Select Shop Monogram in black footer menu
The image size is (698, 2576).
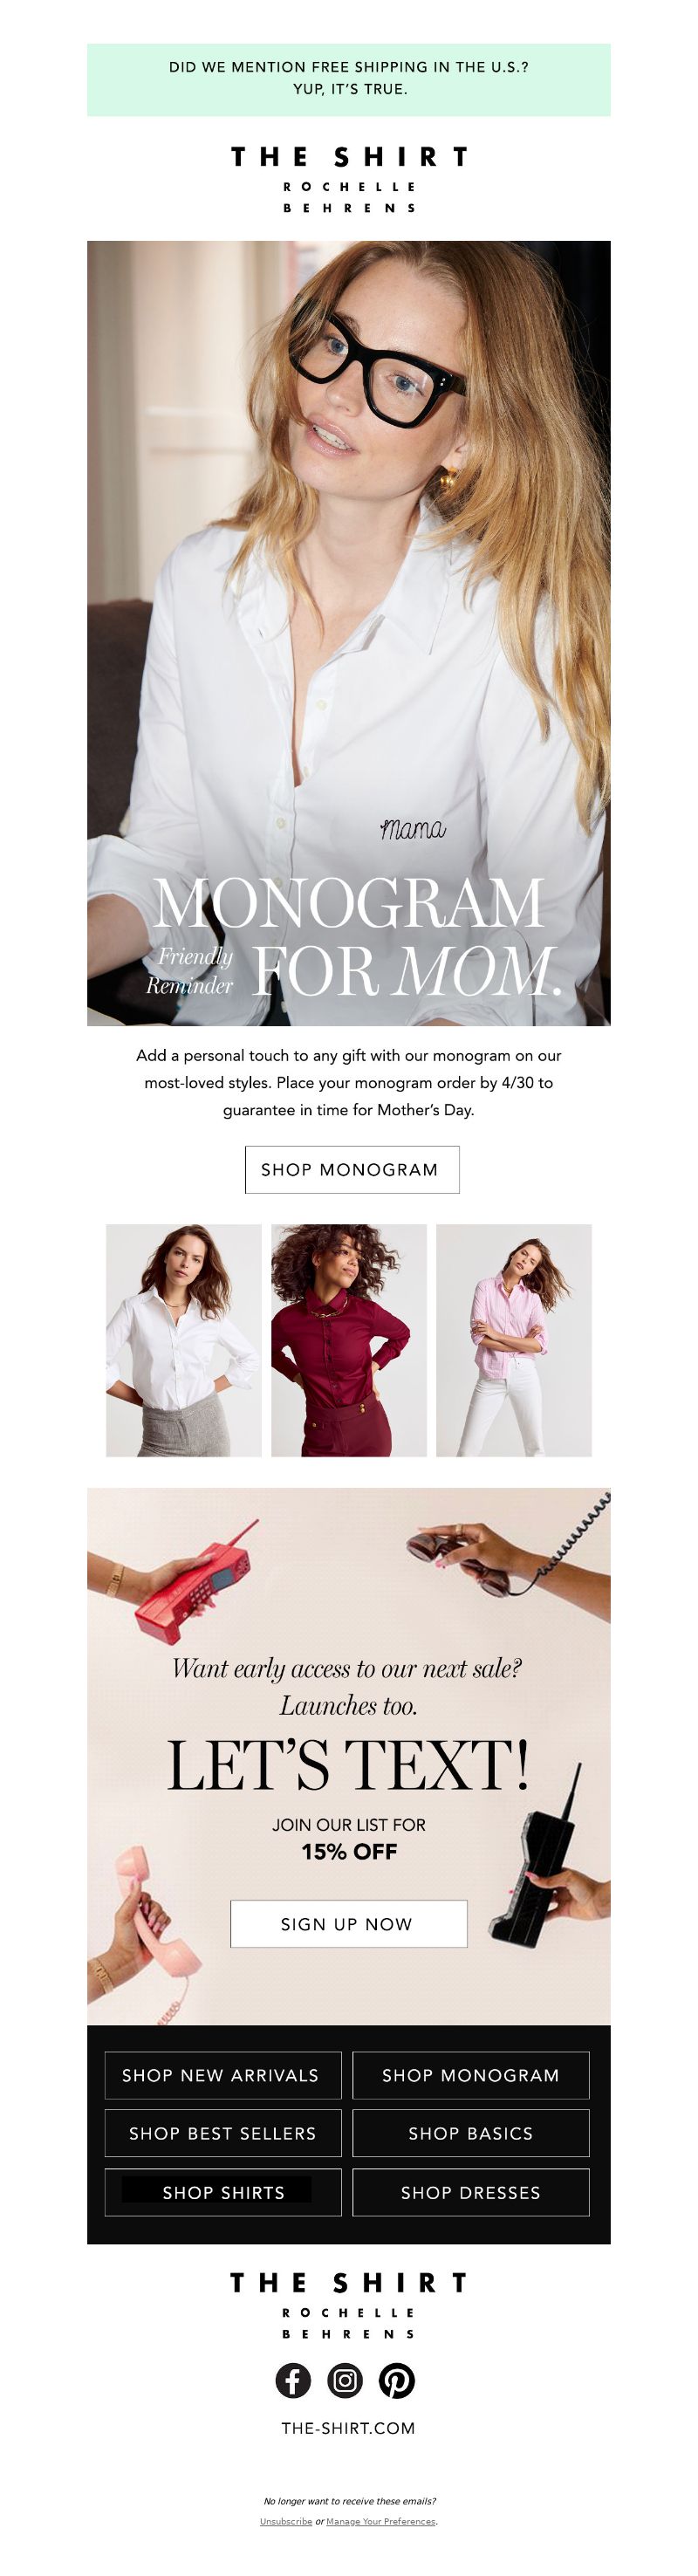471,2076
